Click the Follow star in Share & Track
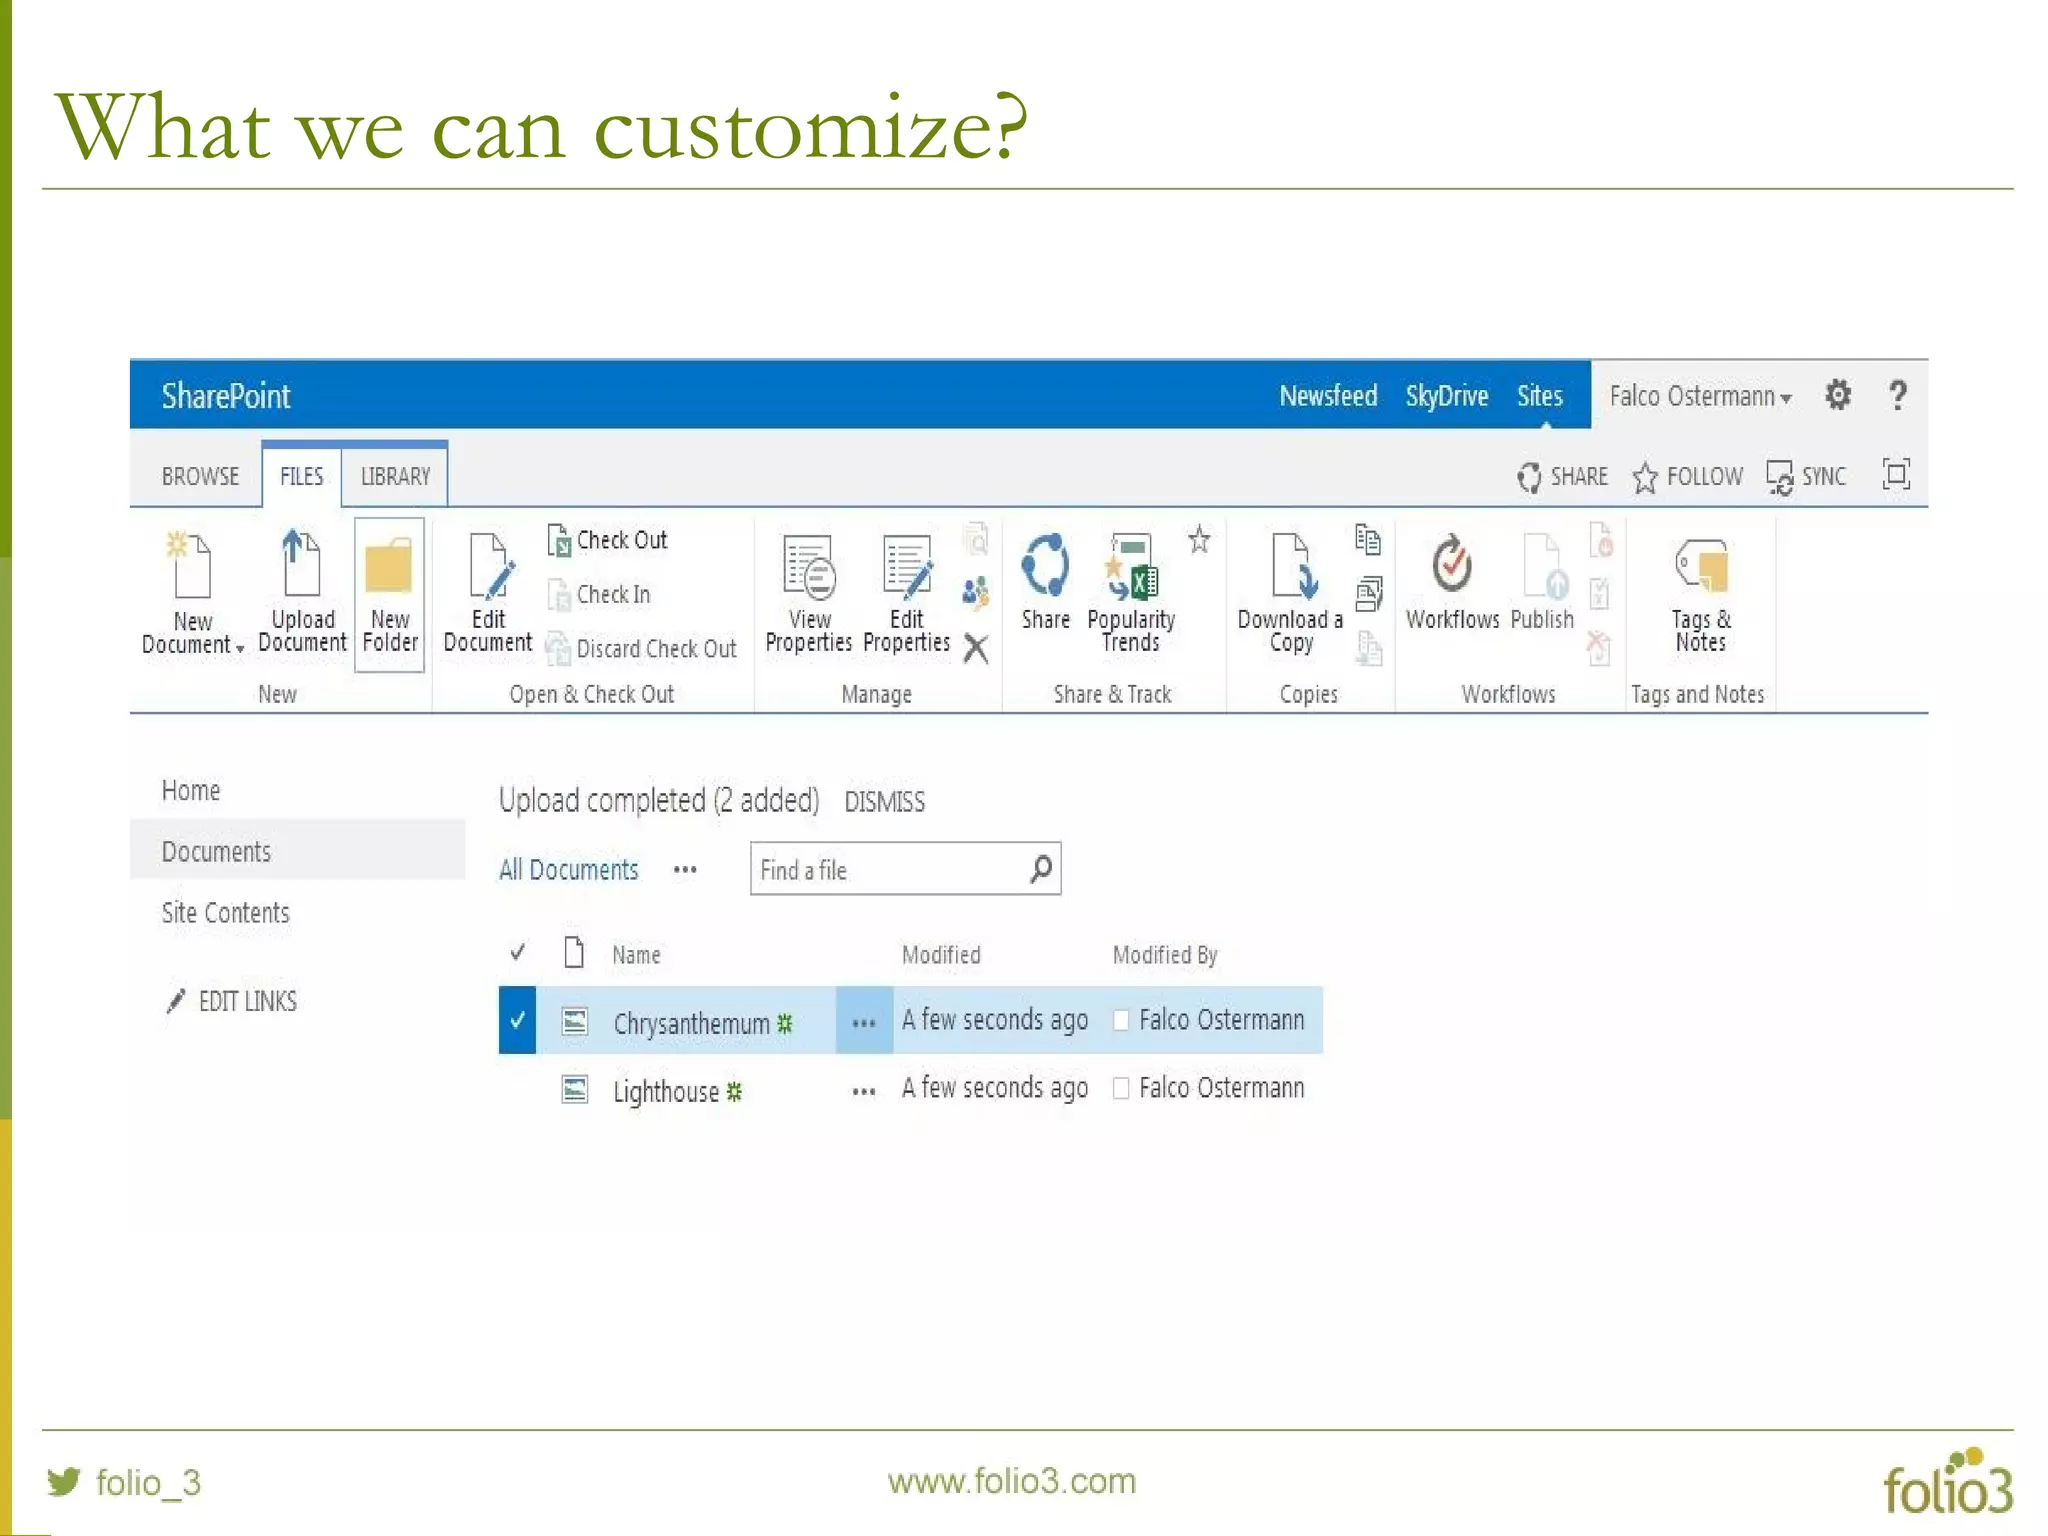The image size is (2048, 1536). point(1199,540)
